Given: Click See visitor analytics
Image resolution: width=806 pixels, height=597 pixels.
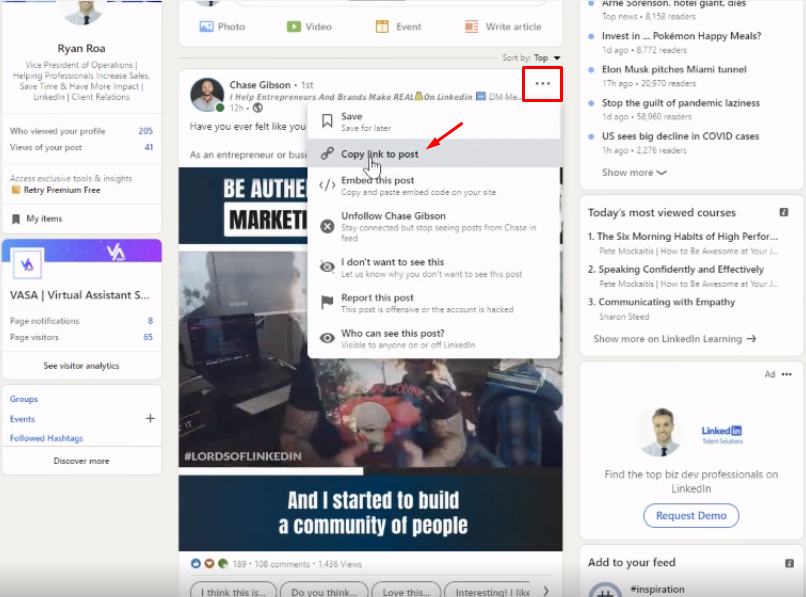Looking at the screenshot, I should 81,366.
